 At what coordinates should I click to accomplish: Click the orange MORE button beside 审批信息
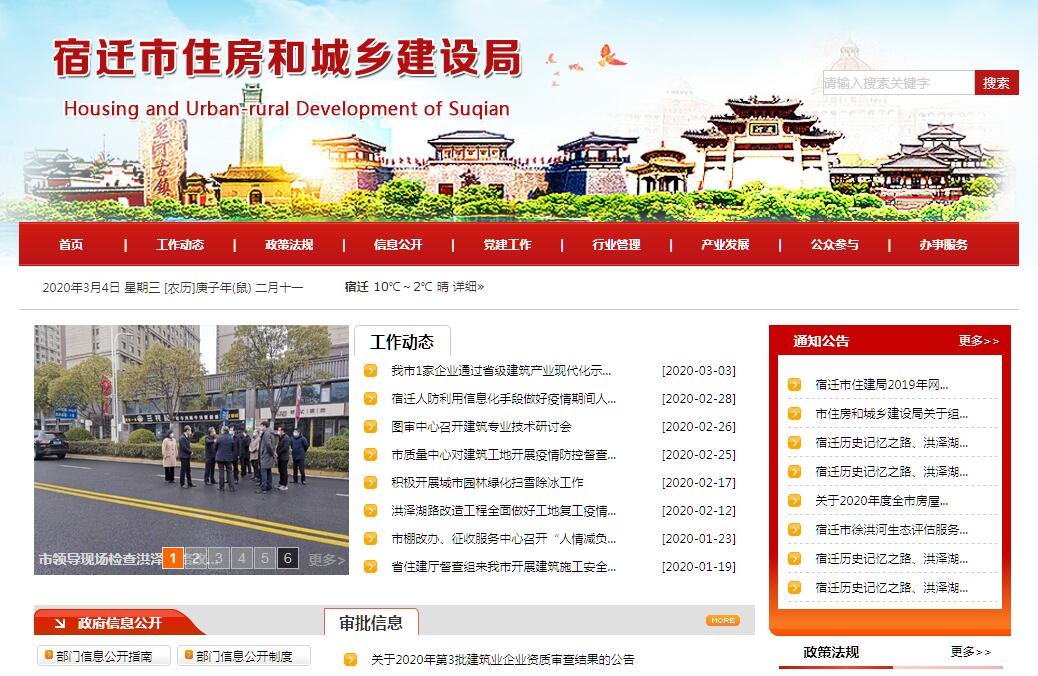coord(722,620)
